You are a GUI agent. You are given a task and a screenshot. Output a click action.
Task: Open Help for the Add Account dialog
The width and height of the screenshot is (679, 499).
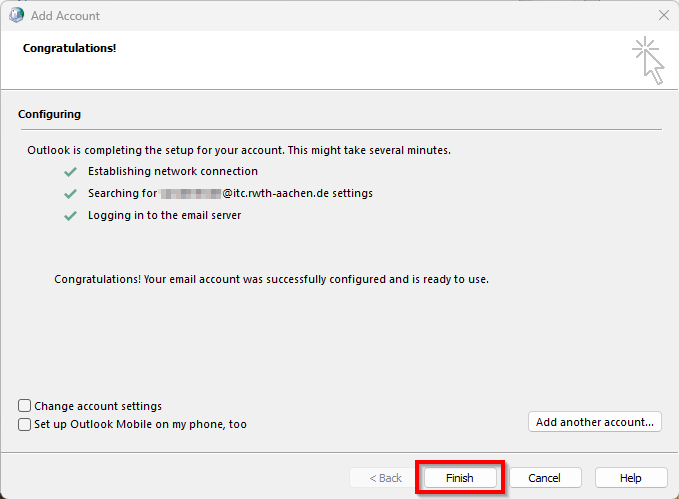point(630,478)
